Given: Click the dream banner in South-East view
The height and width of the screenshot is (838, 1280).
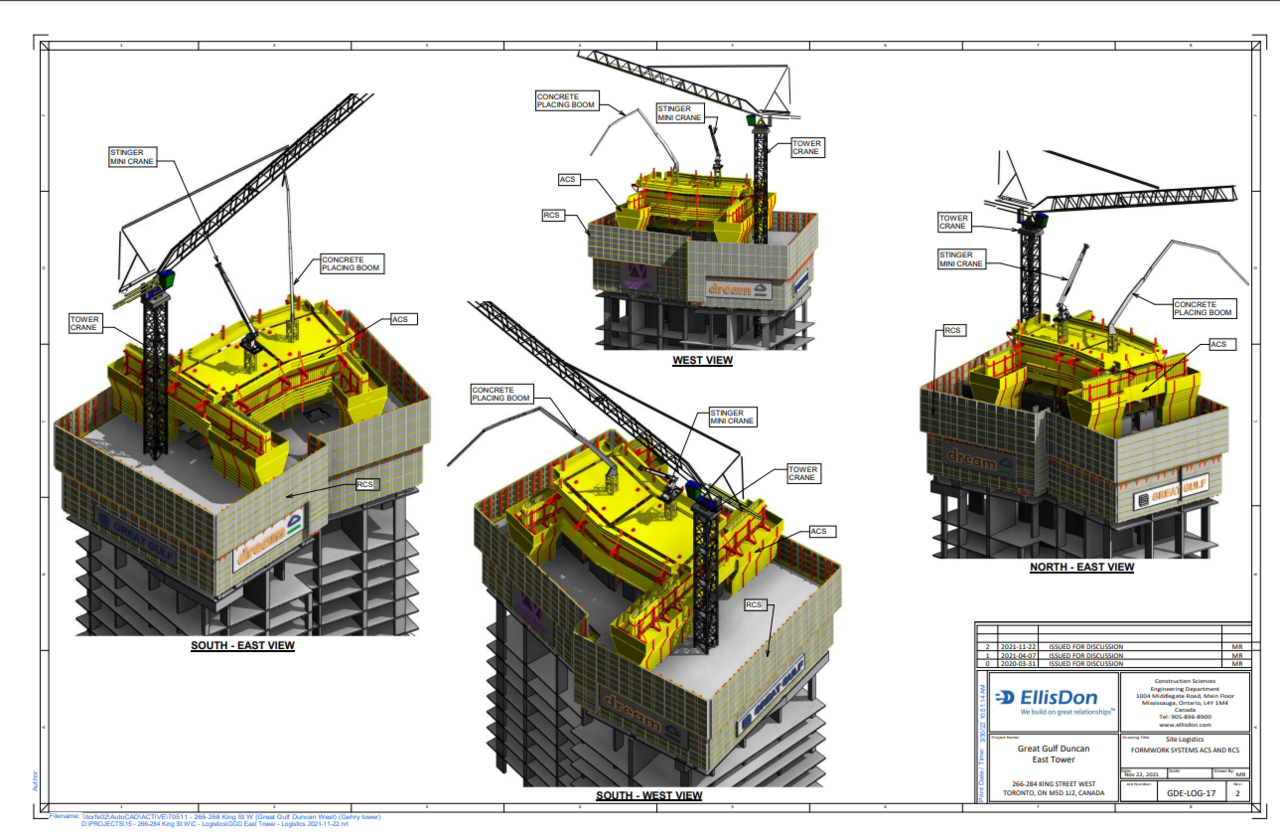Looking at the screenshot, I should [x=269, y=540].
